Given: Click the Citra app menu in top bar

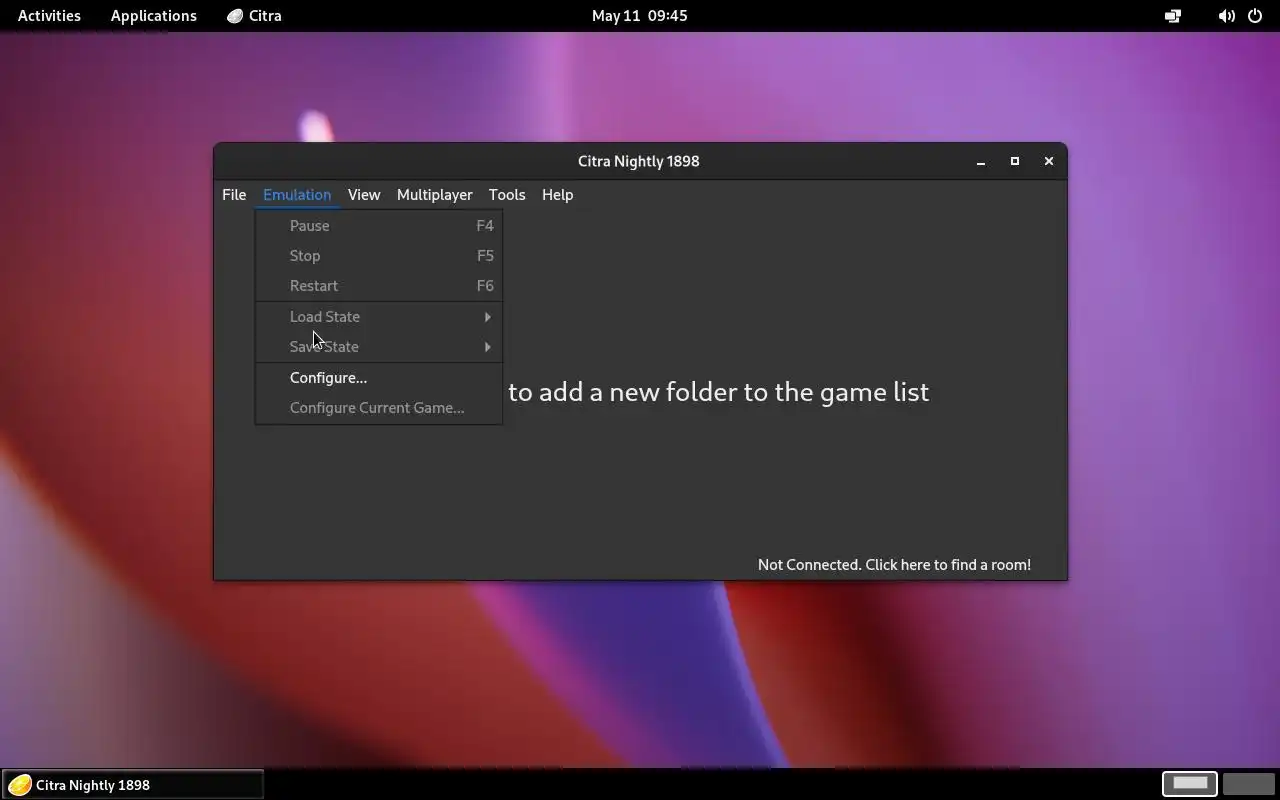Looking at the screenshot, I should point(254,16).
